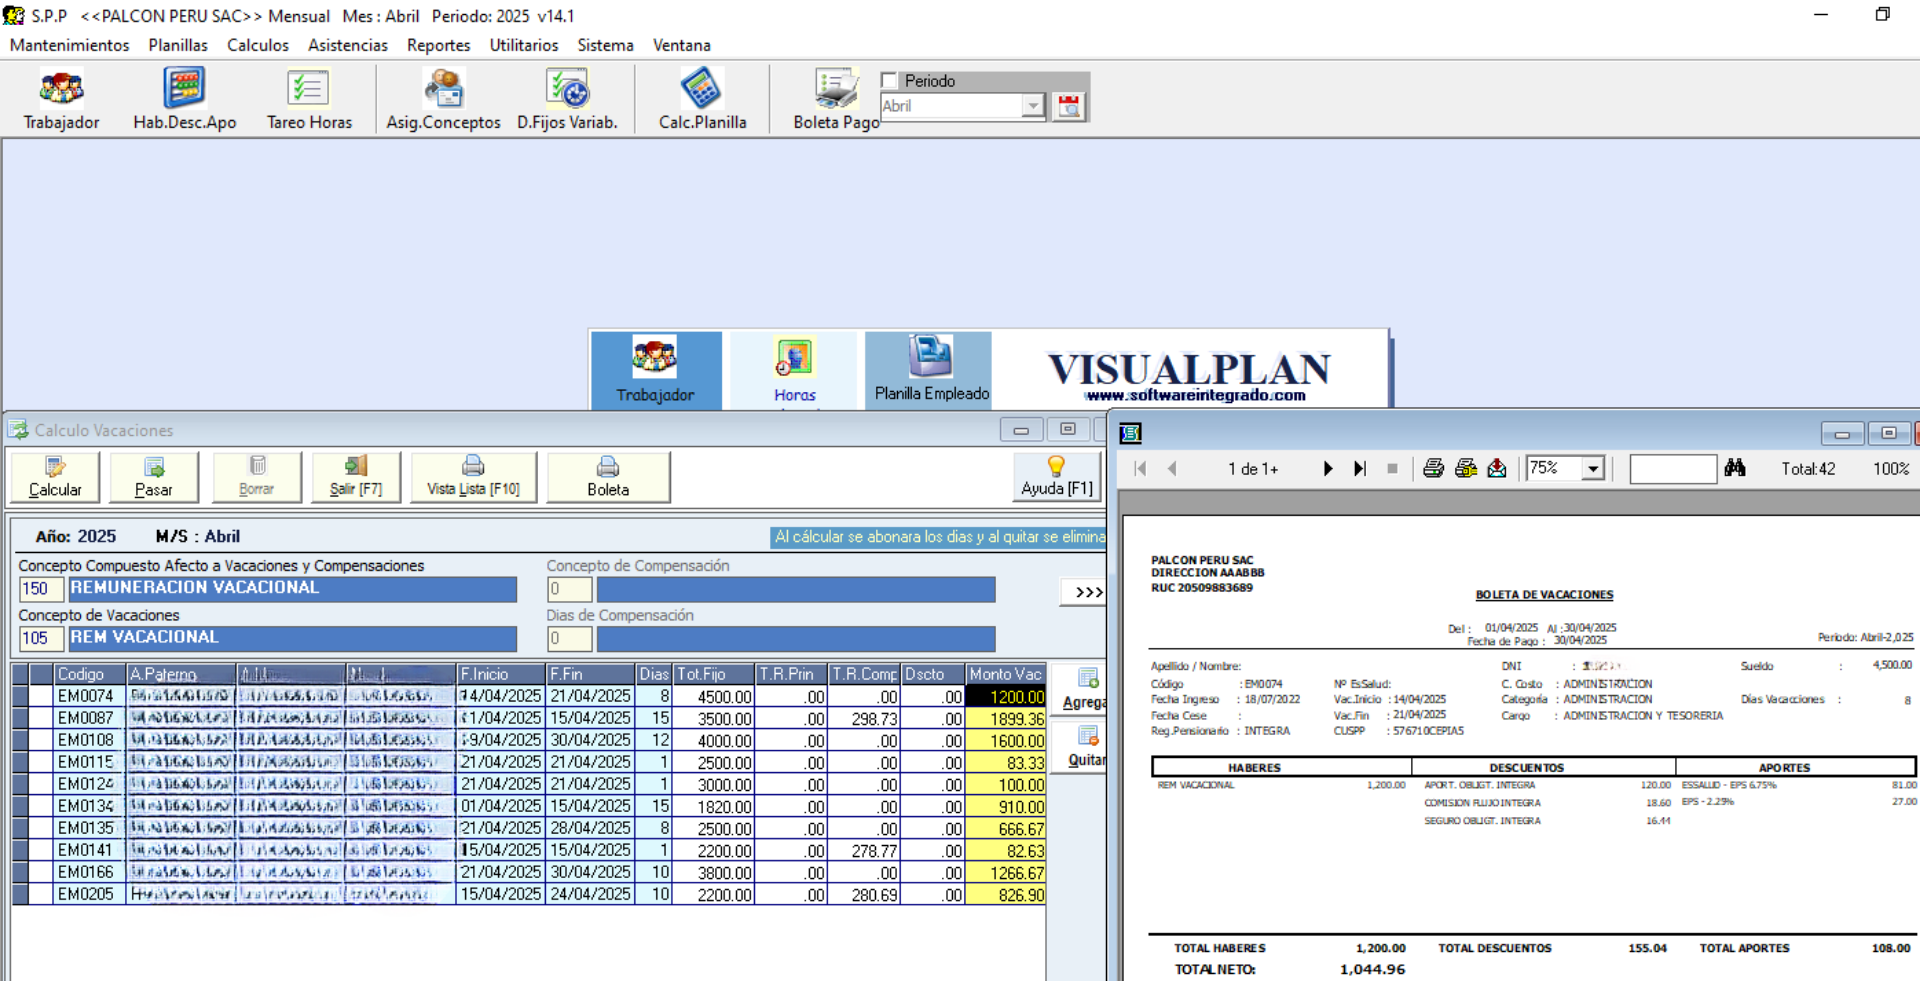Open Planillas menu

178,45
